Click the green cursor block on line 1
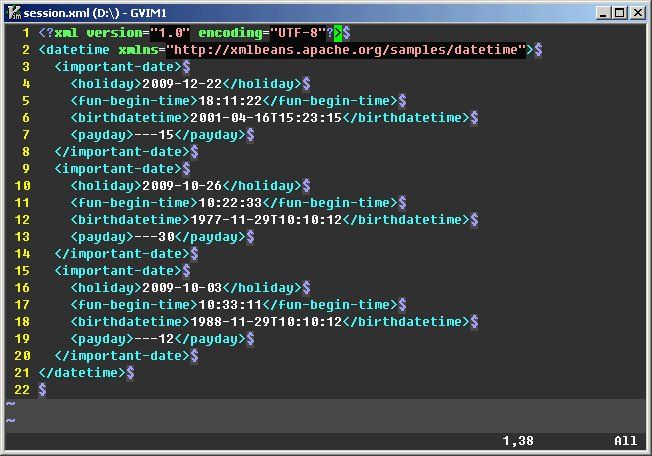 click(338, 33)
